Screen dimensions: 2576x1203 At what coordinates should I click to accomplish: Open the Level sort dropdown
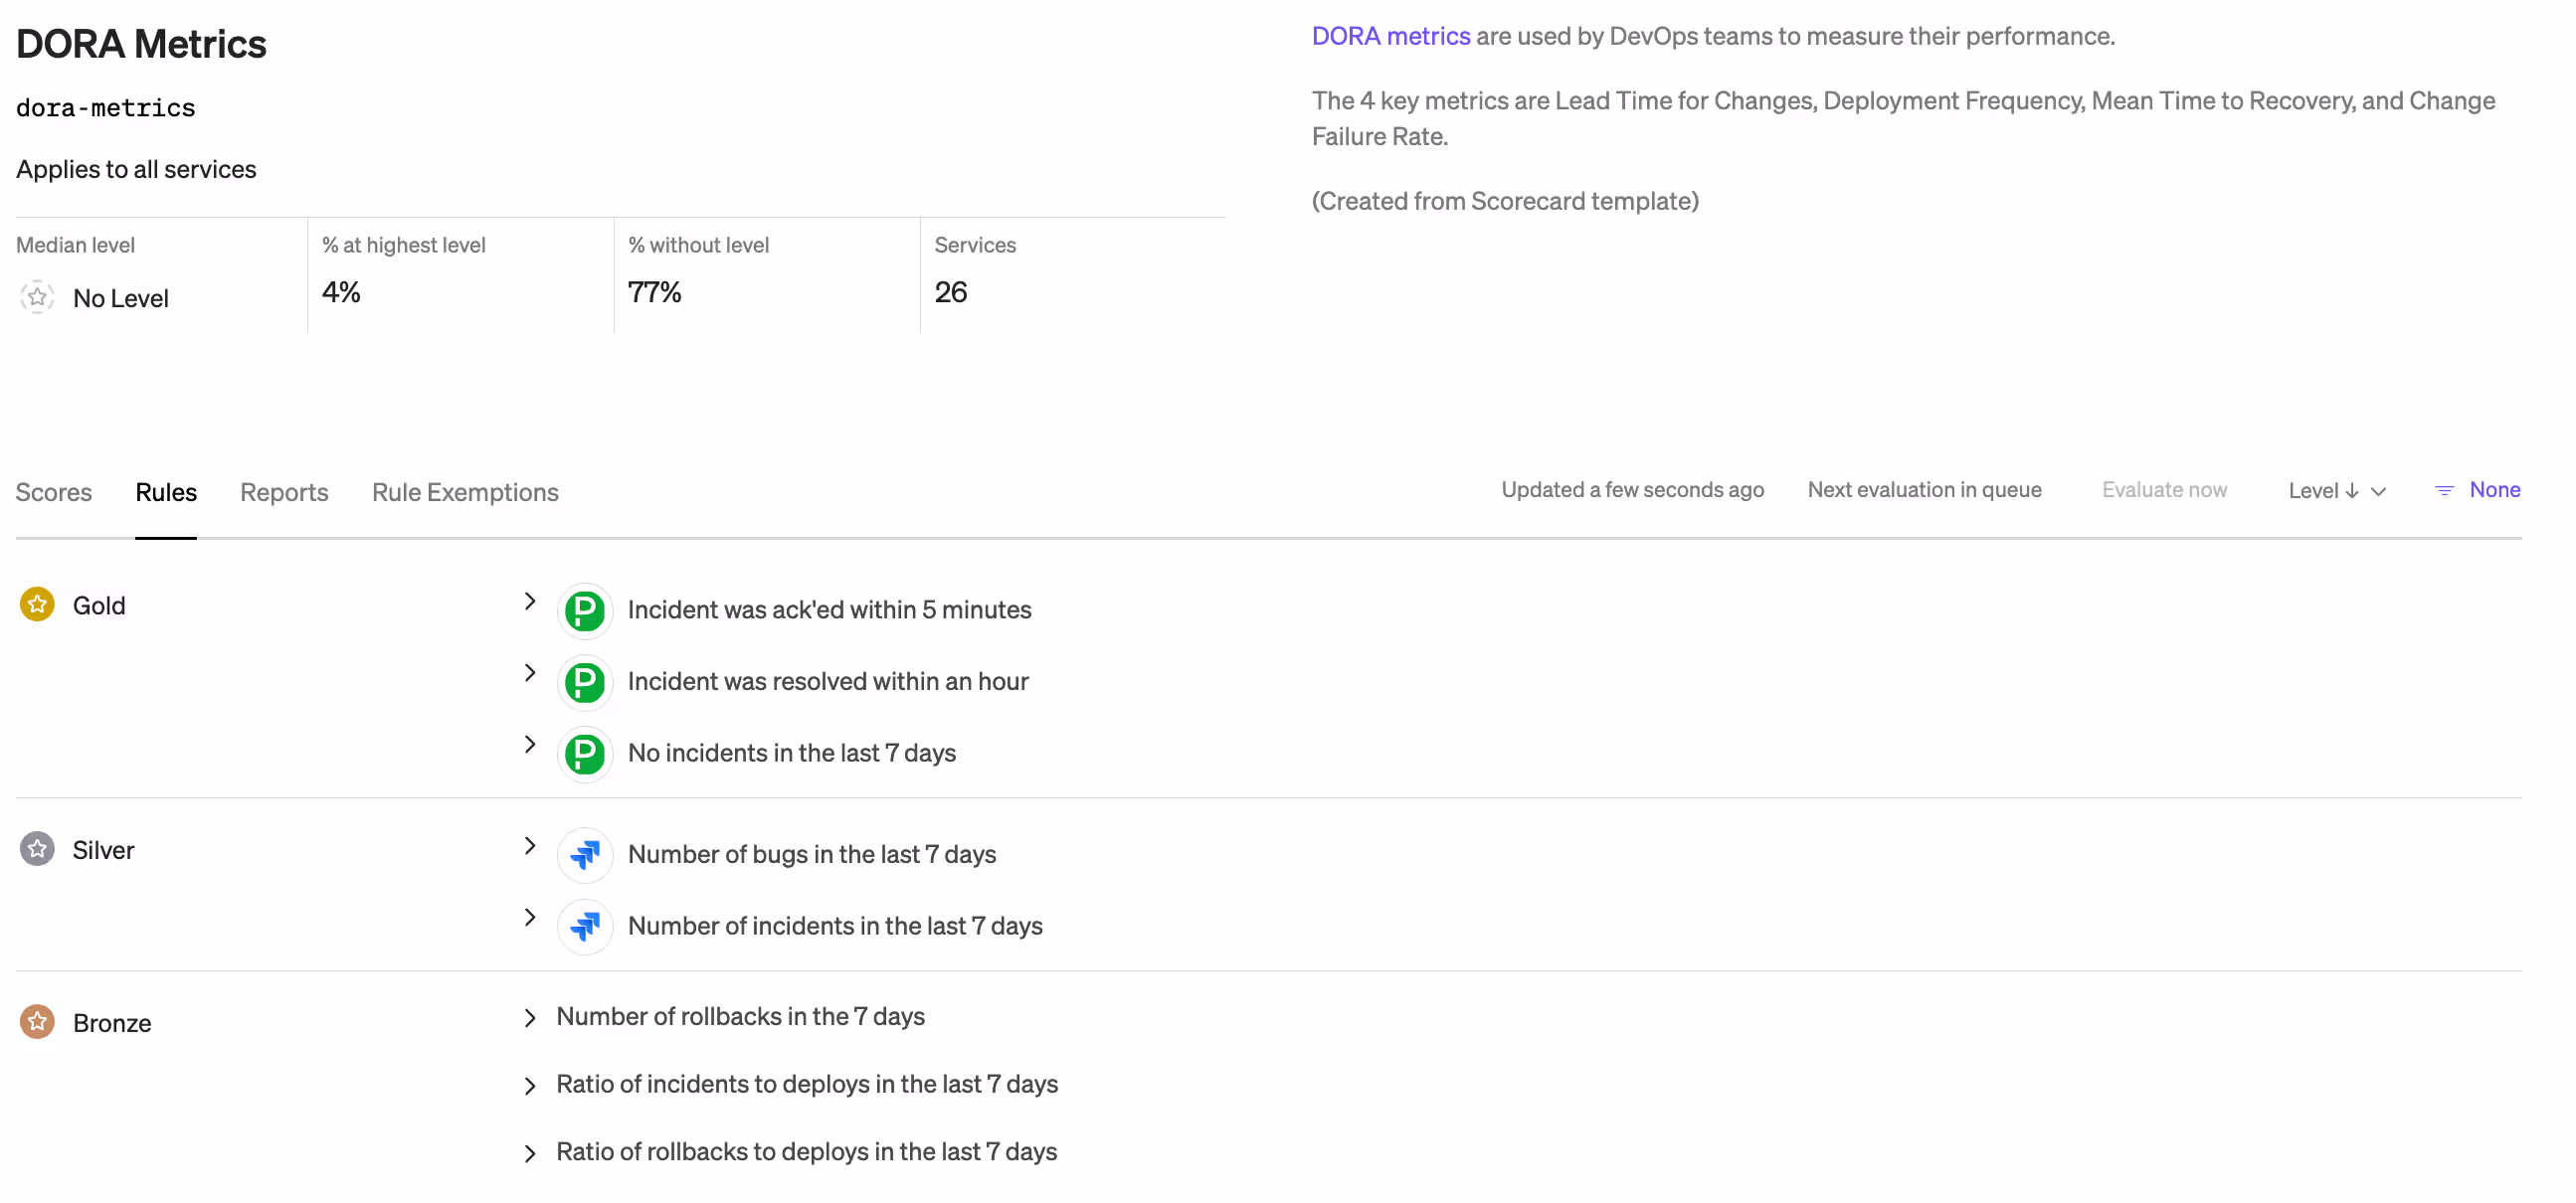[2336, 491]
